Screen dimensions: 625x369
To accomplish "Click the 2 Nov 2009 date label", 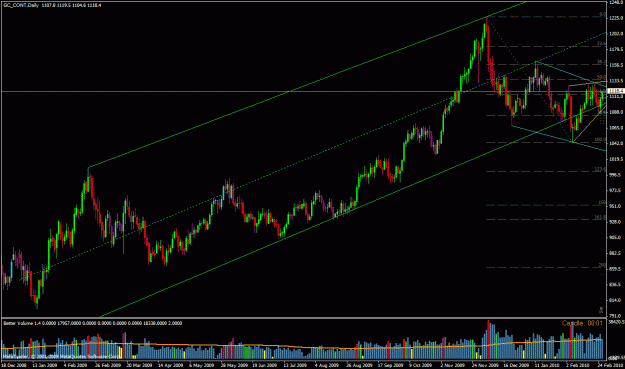I will click(453, 365).
